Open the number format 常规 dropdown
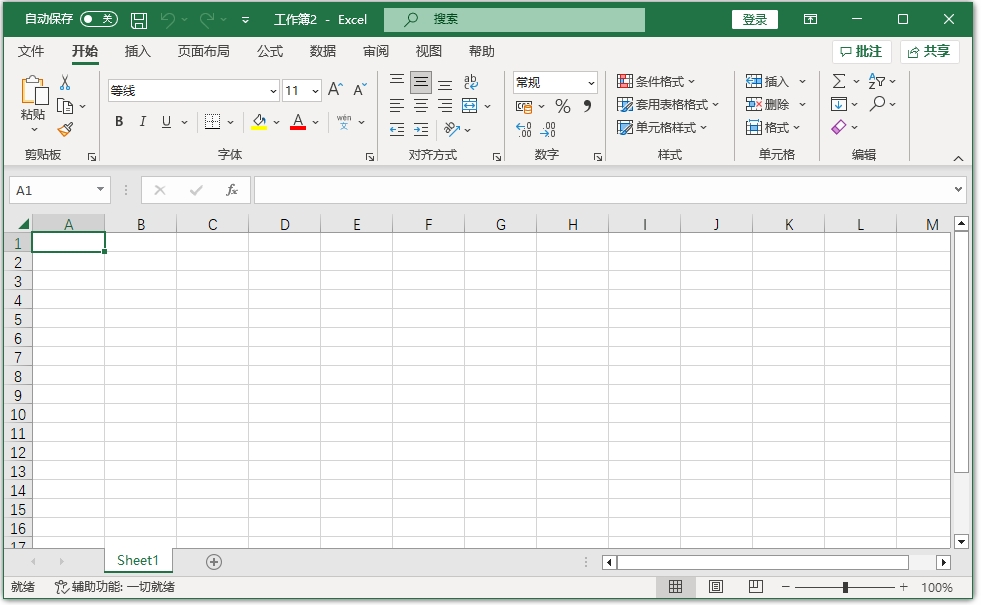The width and height of the screenshot is (983, 605). coord(591,83)
